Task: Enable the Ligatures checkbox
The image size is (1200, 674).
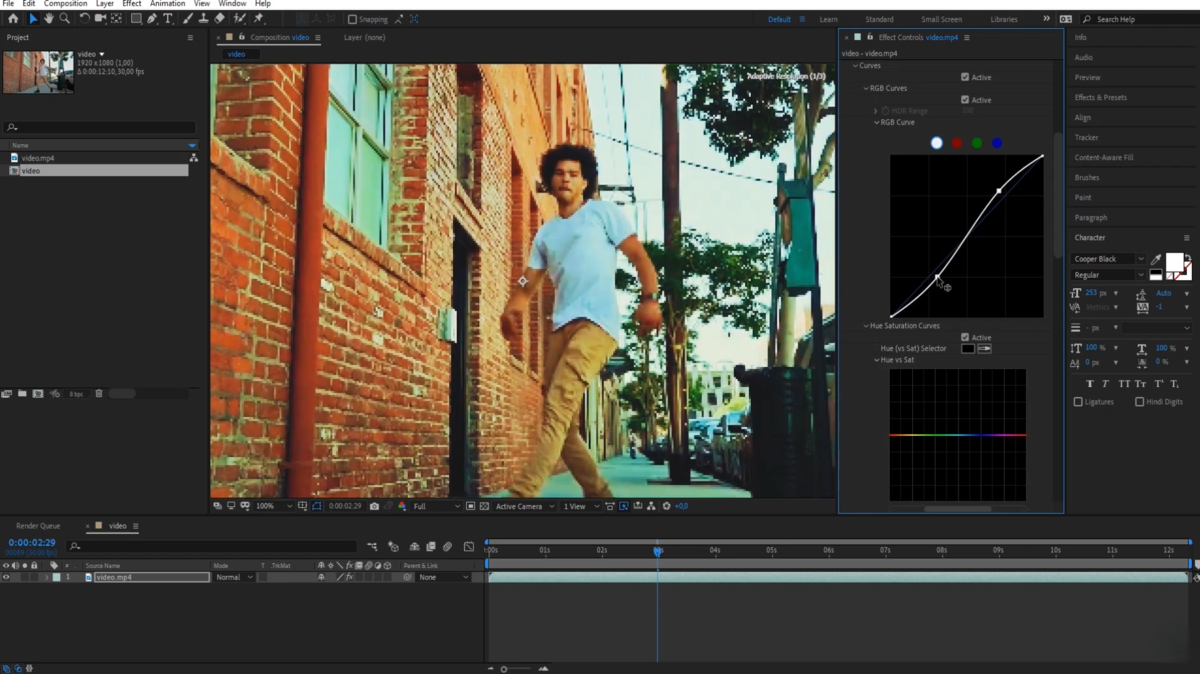Action: click(x=1078, y=402)
